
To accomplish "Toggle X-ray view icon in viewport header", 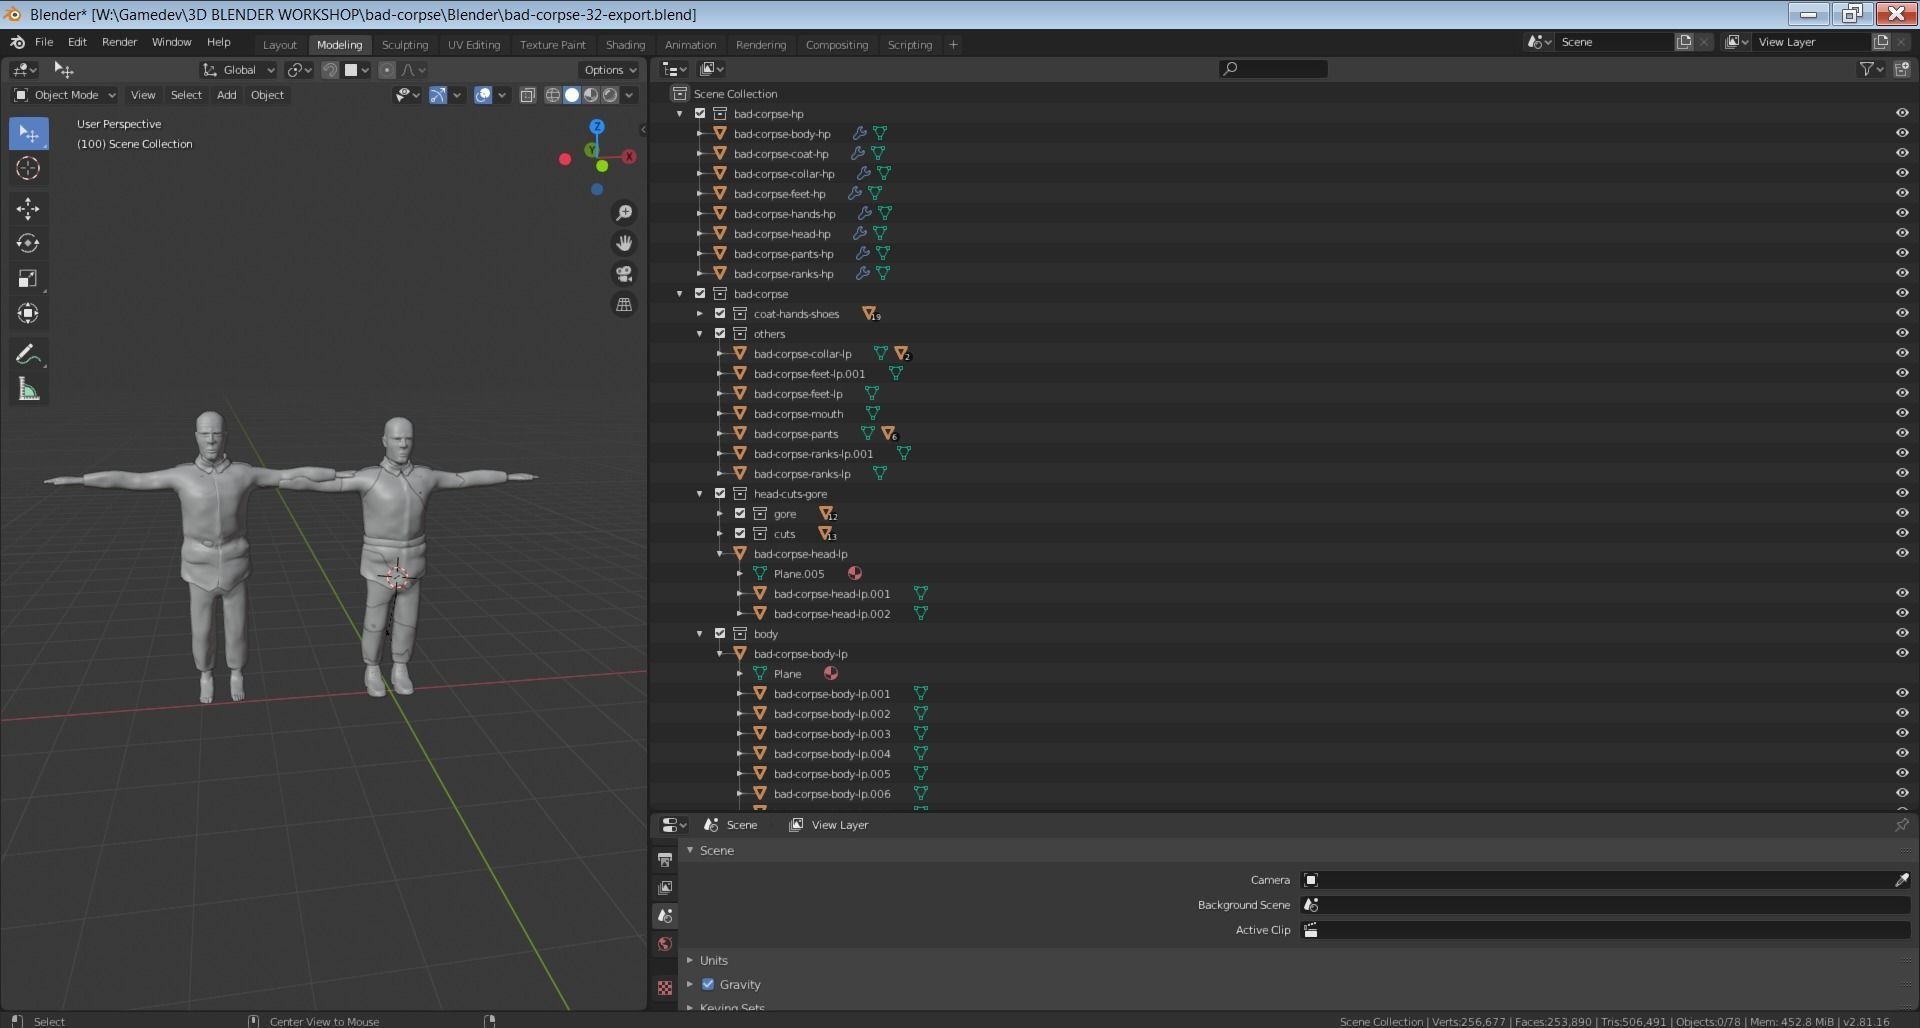I will tap(528, 95).
